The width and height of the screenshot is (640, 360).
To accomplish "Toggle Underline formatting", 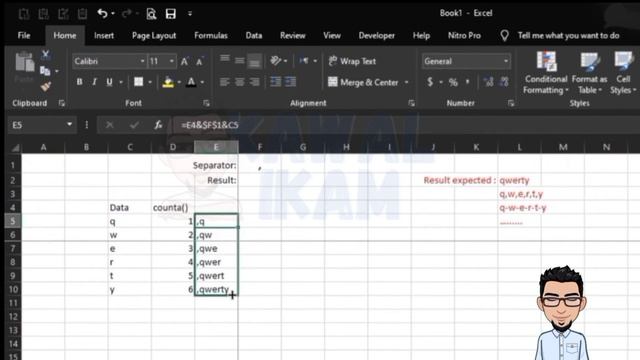I will pyautogui.click(x=109, y=82).
